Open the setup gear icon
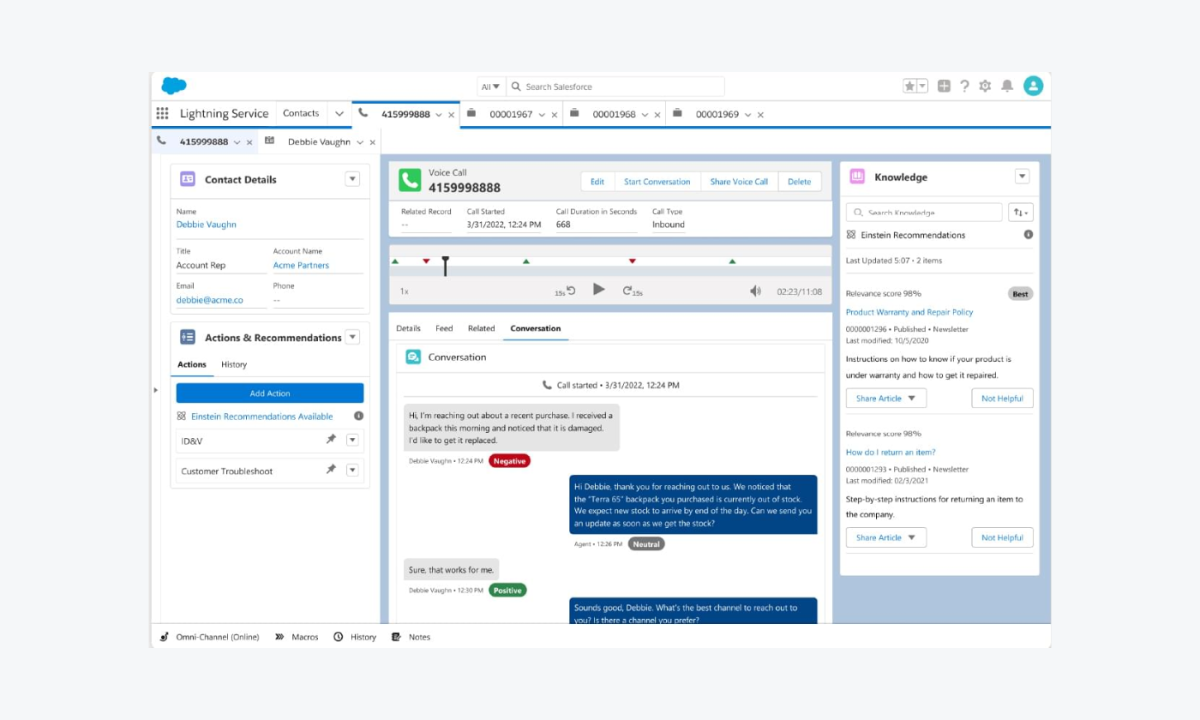 (985, 86)
